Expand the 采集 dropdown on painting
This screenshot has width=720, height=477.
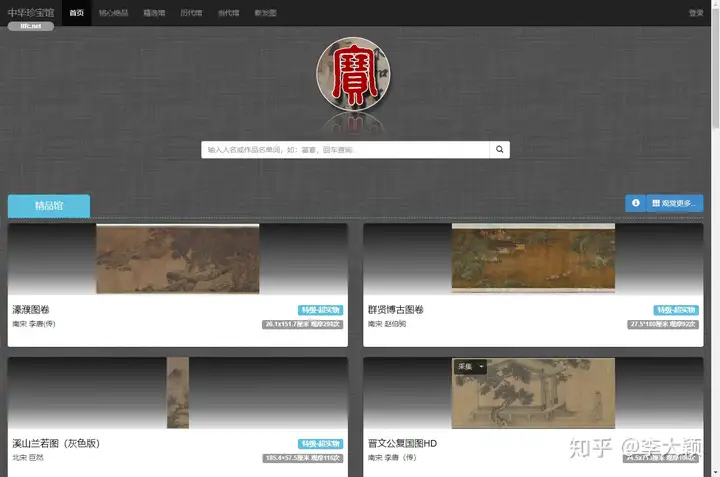470,366
